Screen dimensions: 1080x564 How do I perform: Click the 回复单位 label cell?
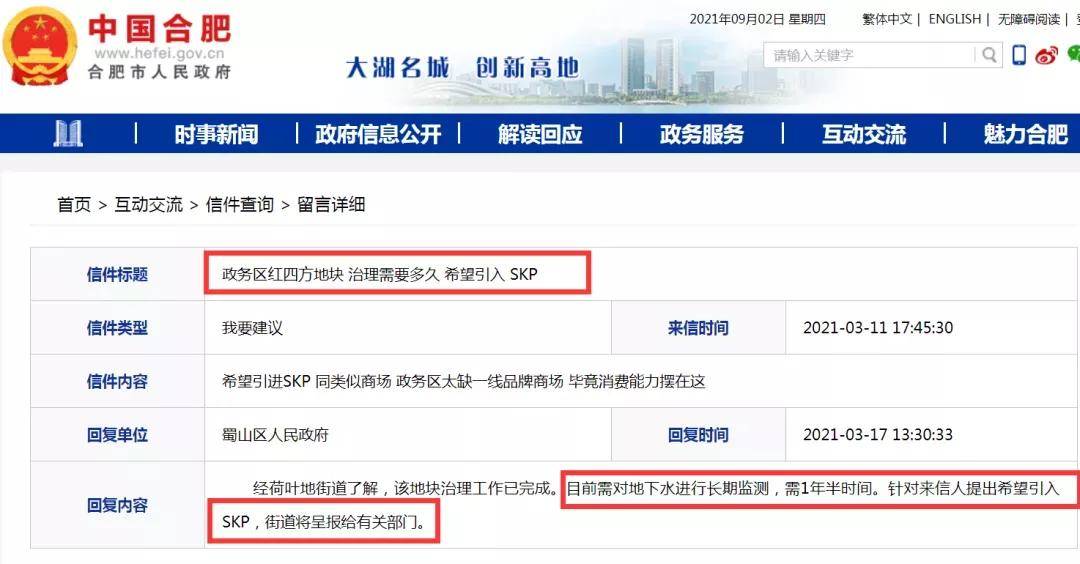[117, 435]
